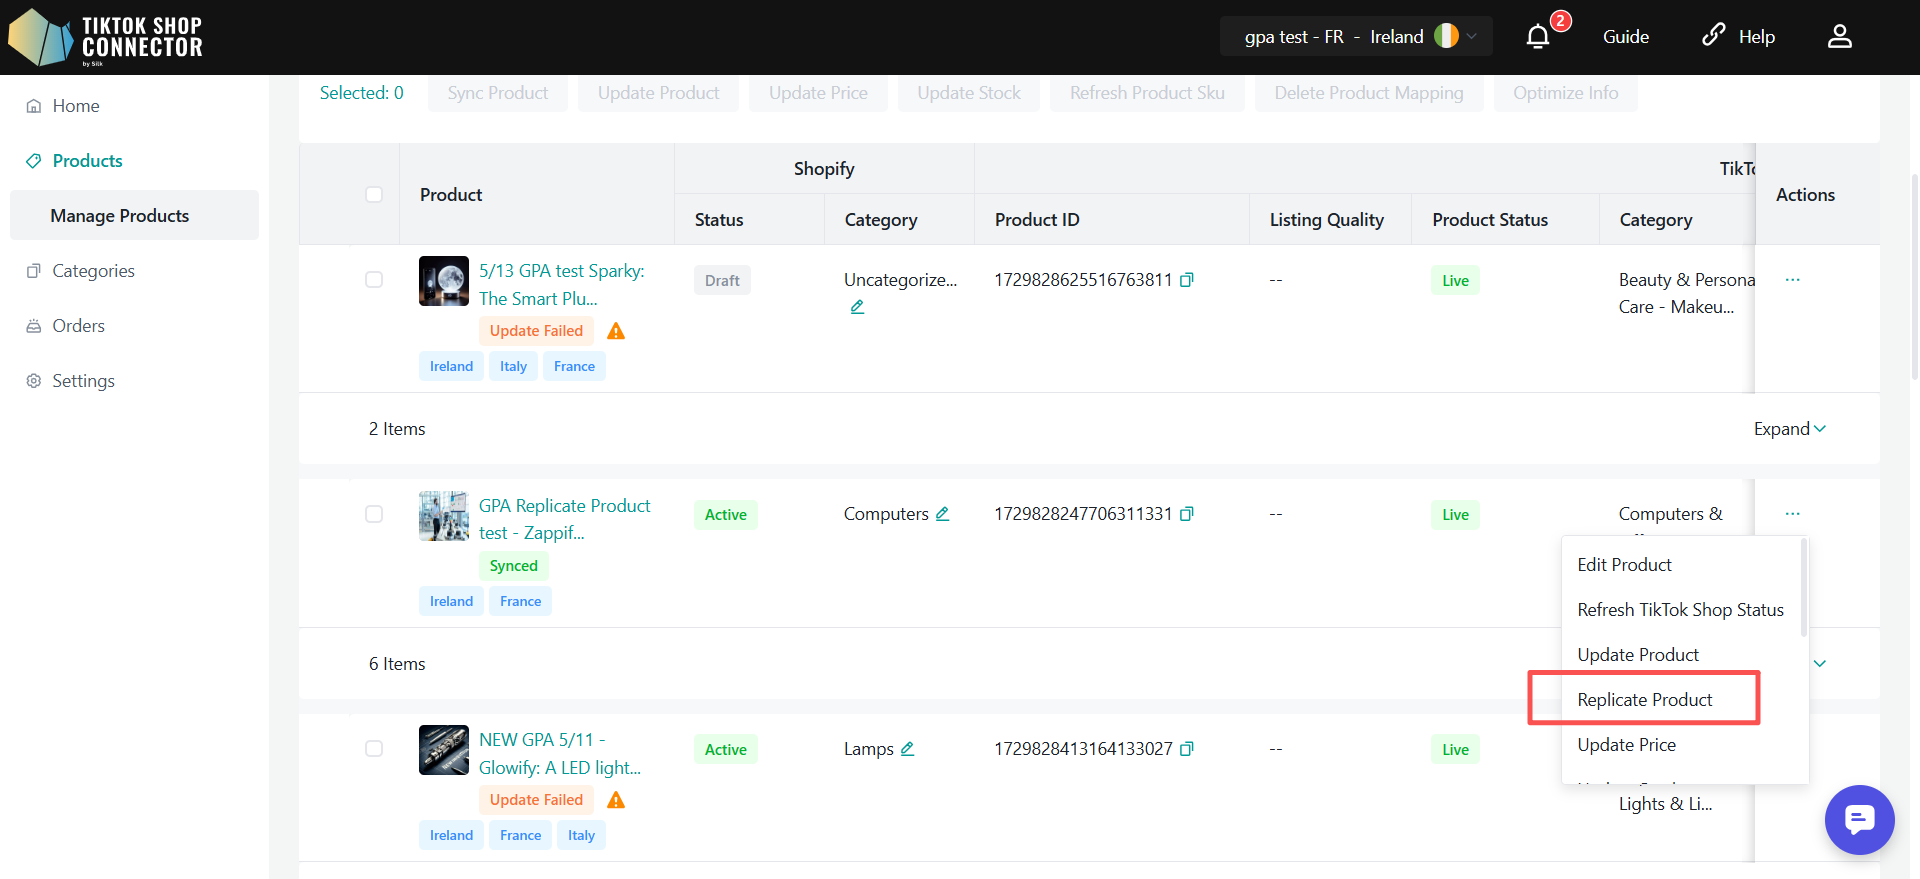Image resolution: width=1920 pixels, height=879 pixels.
Task: Click the Update Stock button
Action: pos(969,93)
